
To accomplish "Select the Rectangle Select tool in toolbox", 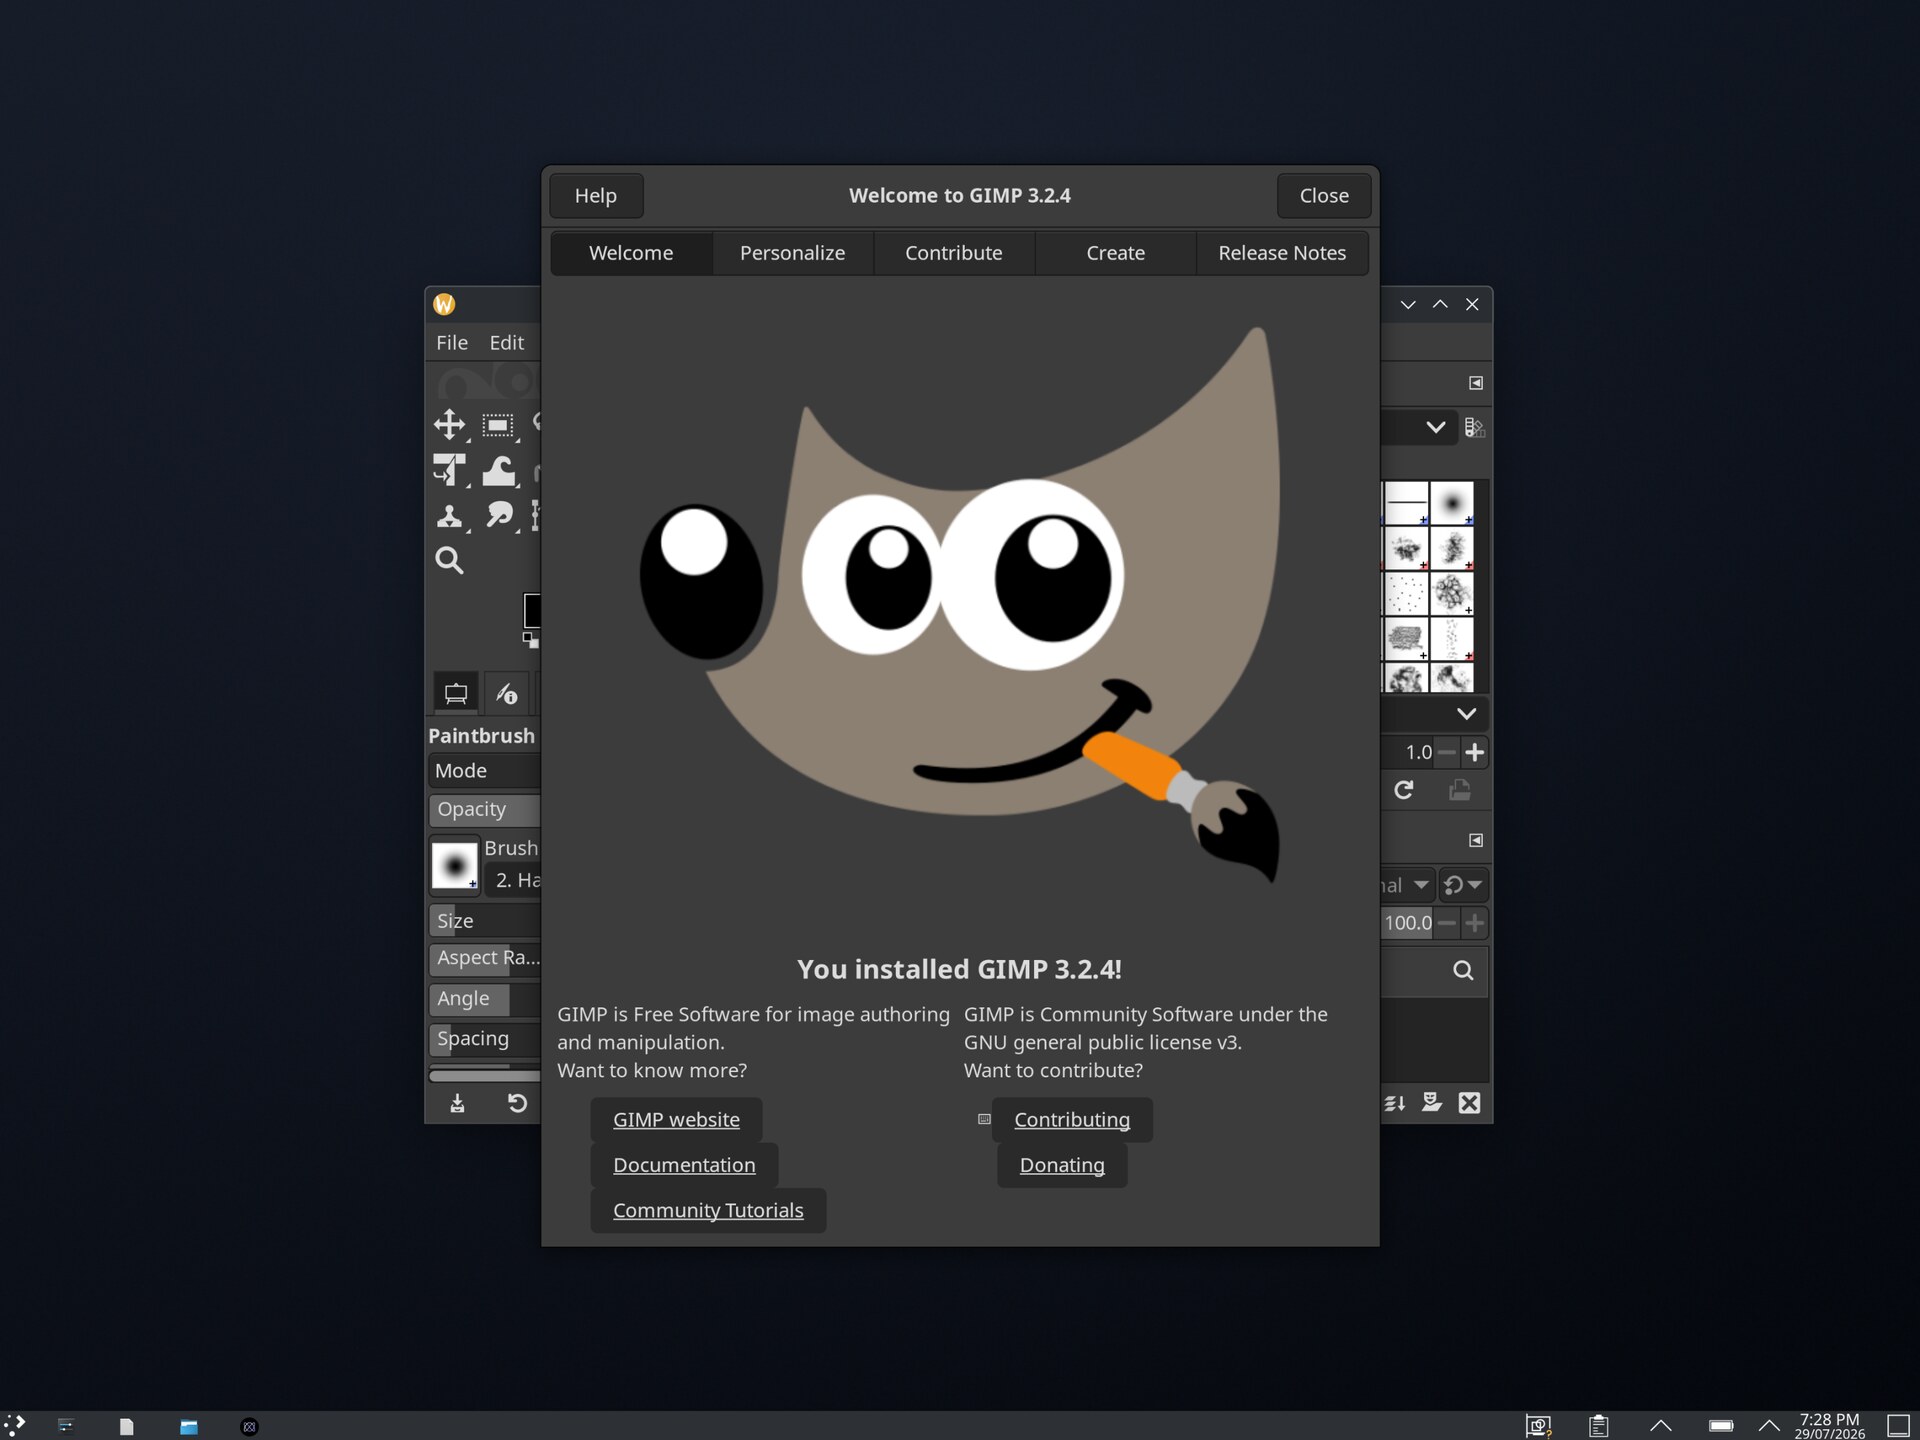I will tap(497, 424).
